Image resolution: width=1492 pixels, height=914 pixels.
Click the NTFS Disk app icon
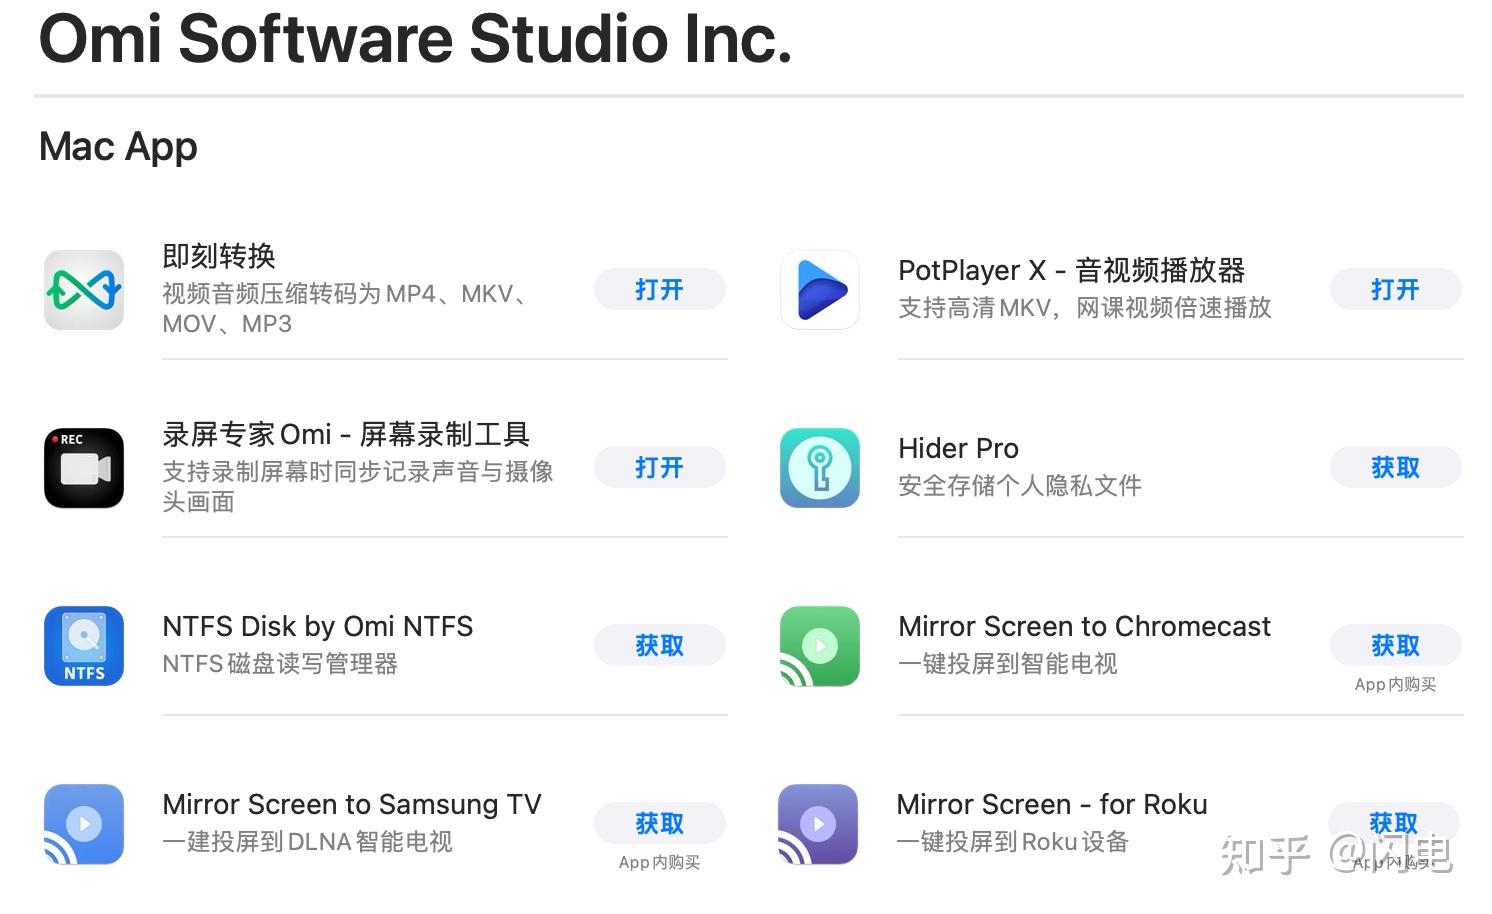pos(84,646)
